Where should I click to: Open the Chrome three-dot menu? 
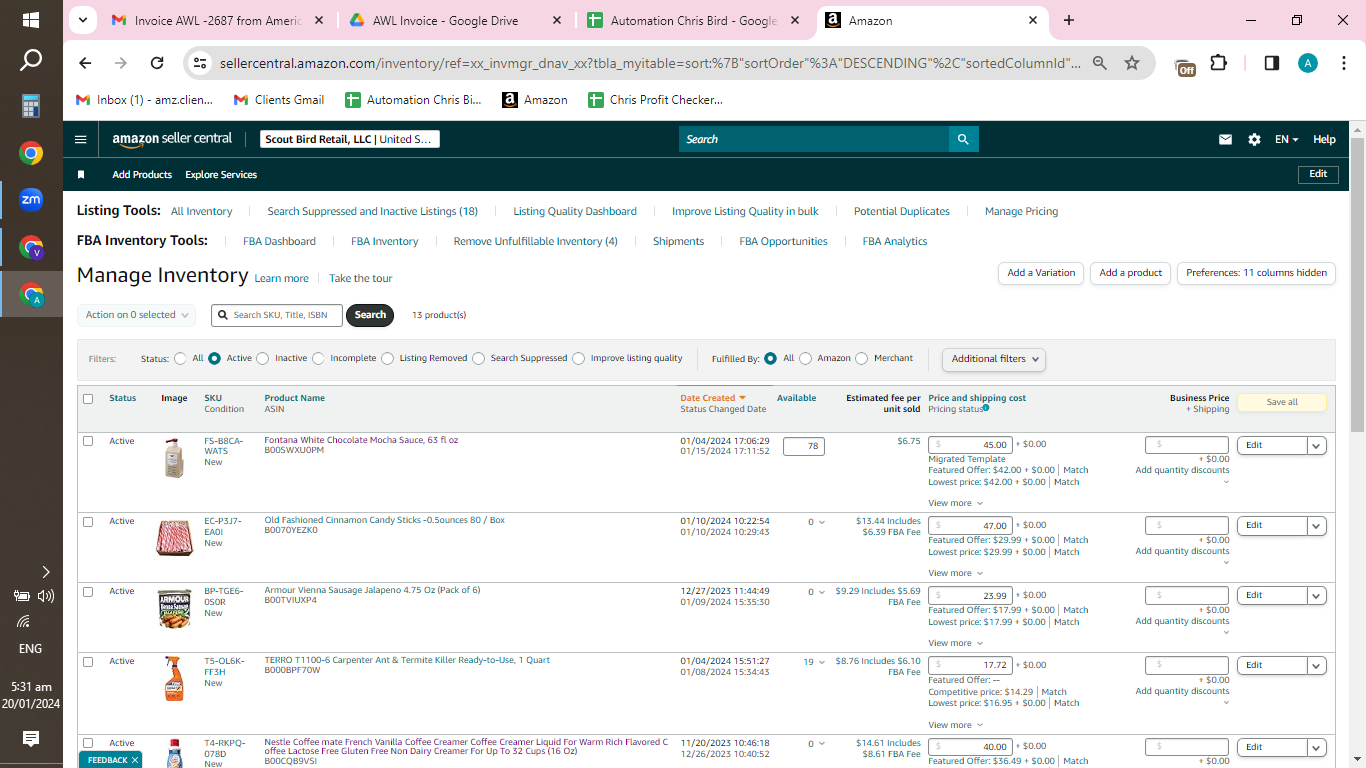click(x=1342, y=63)
